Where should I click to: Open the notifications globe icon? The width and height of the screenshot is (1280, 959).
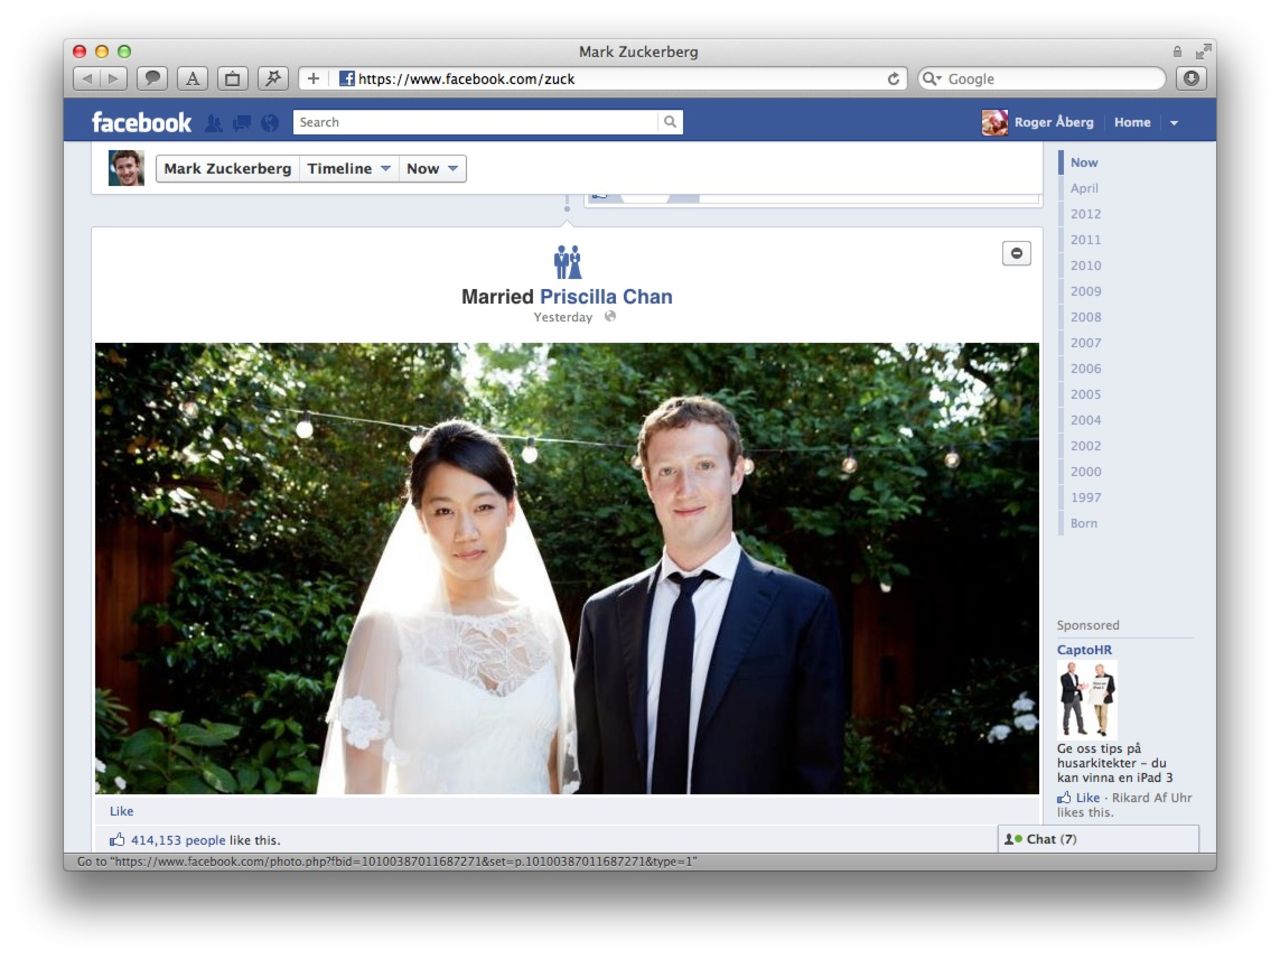coord(268,122)
